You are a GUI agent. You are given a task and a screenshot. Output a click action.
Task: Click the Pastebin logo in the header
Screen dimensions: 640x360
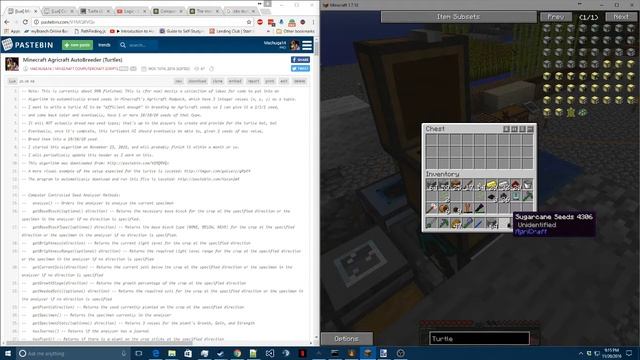pos(28,45)
